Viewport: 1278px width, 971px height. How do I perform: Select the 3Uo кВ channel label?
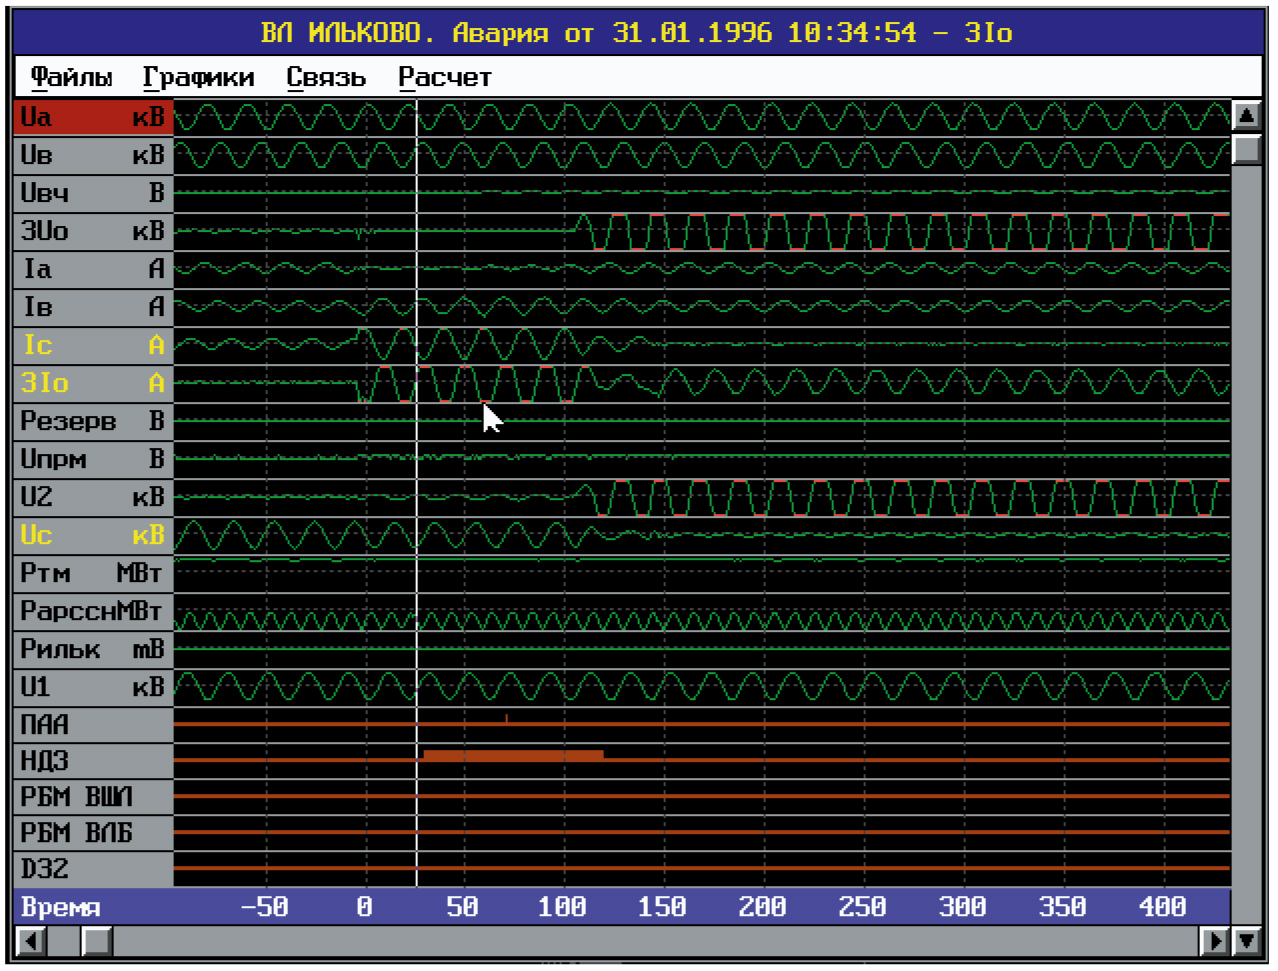click(x=93, y=231)
